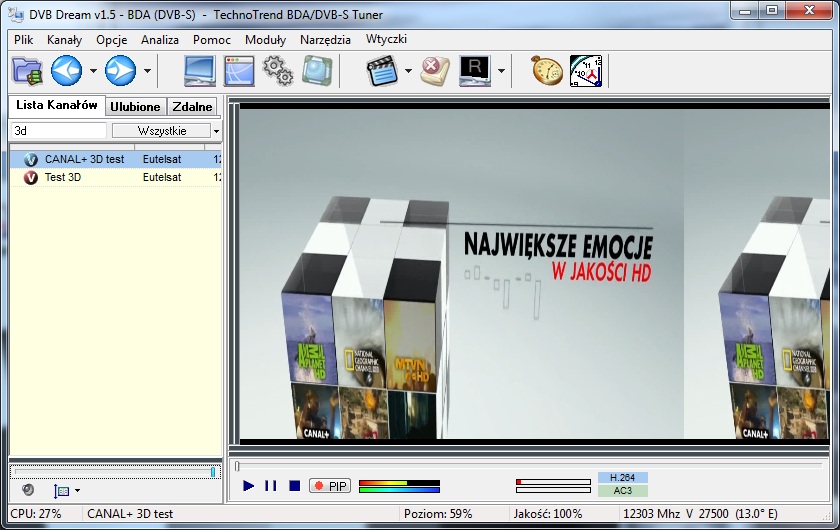Click the monitor fullscreen toolbar icon
The height and width of the screenshot is (530, 840).
(199, 71)
